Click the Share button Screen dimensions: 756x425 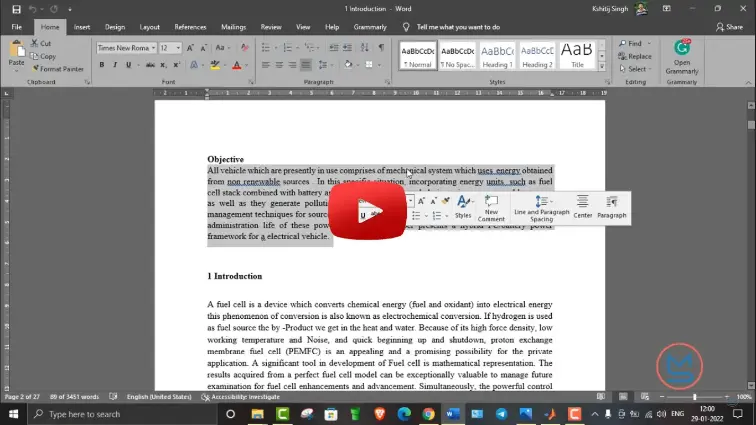point(728,27)
